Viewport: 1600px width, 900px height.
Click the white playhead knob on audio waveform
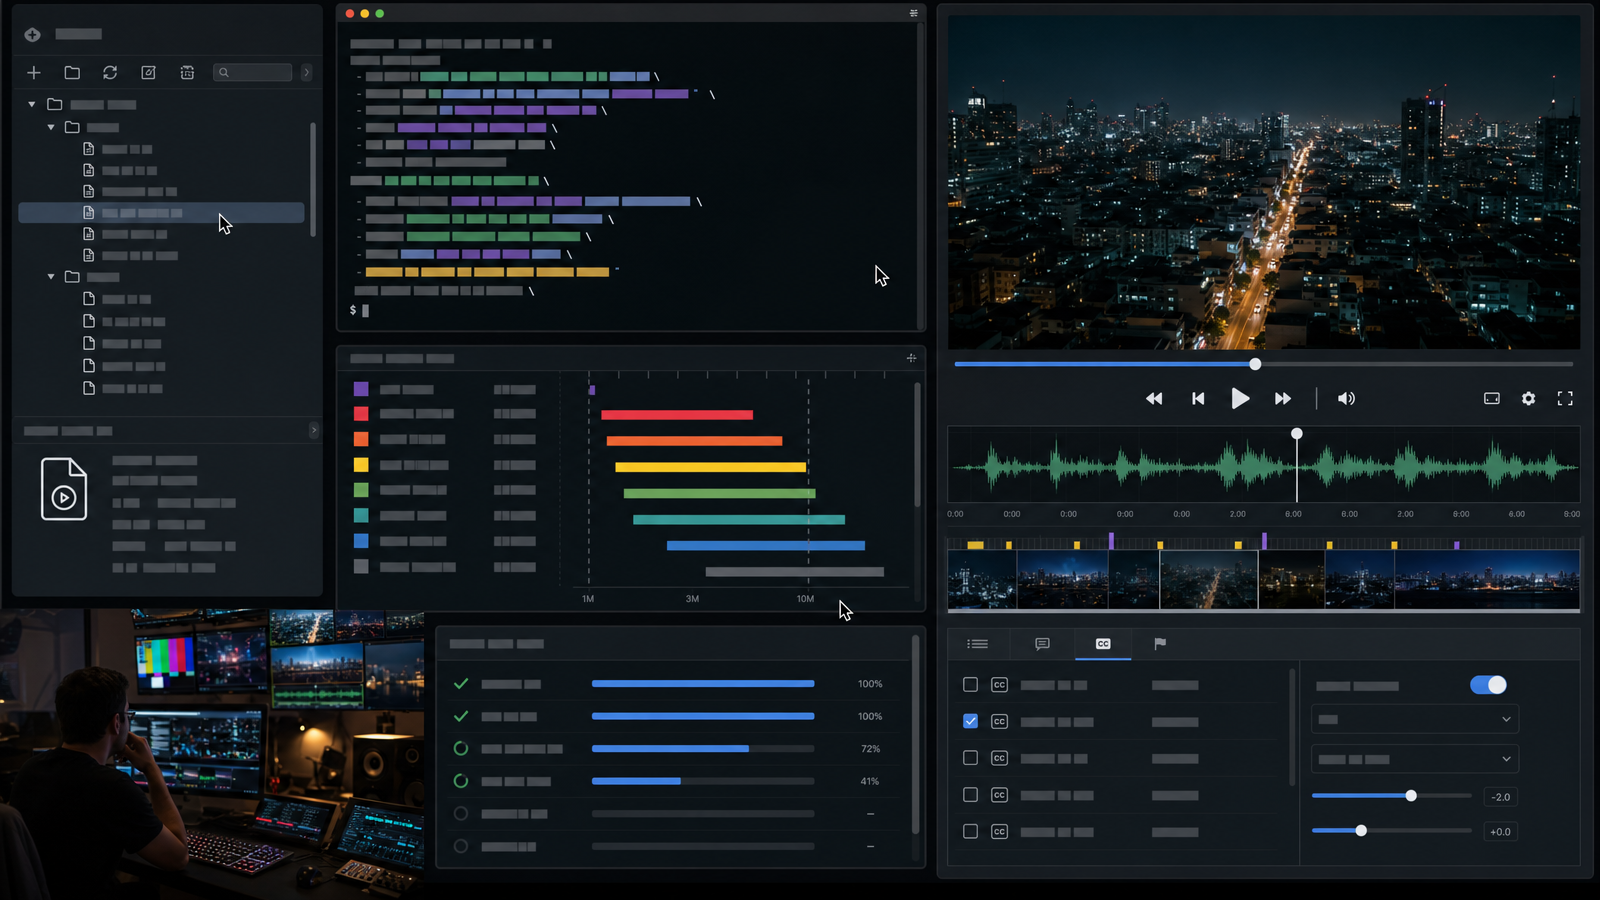coord(1297,434)
